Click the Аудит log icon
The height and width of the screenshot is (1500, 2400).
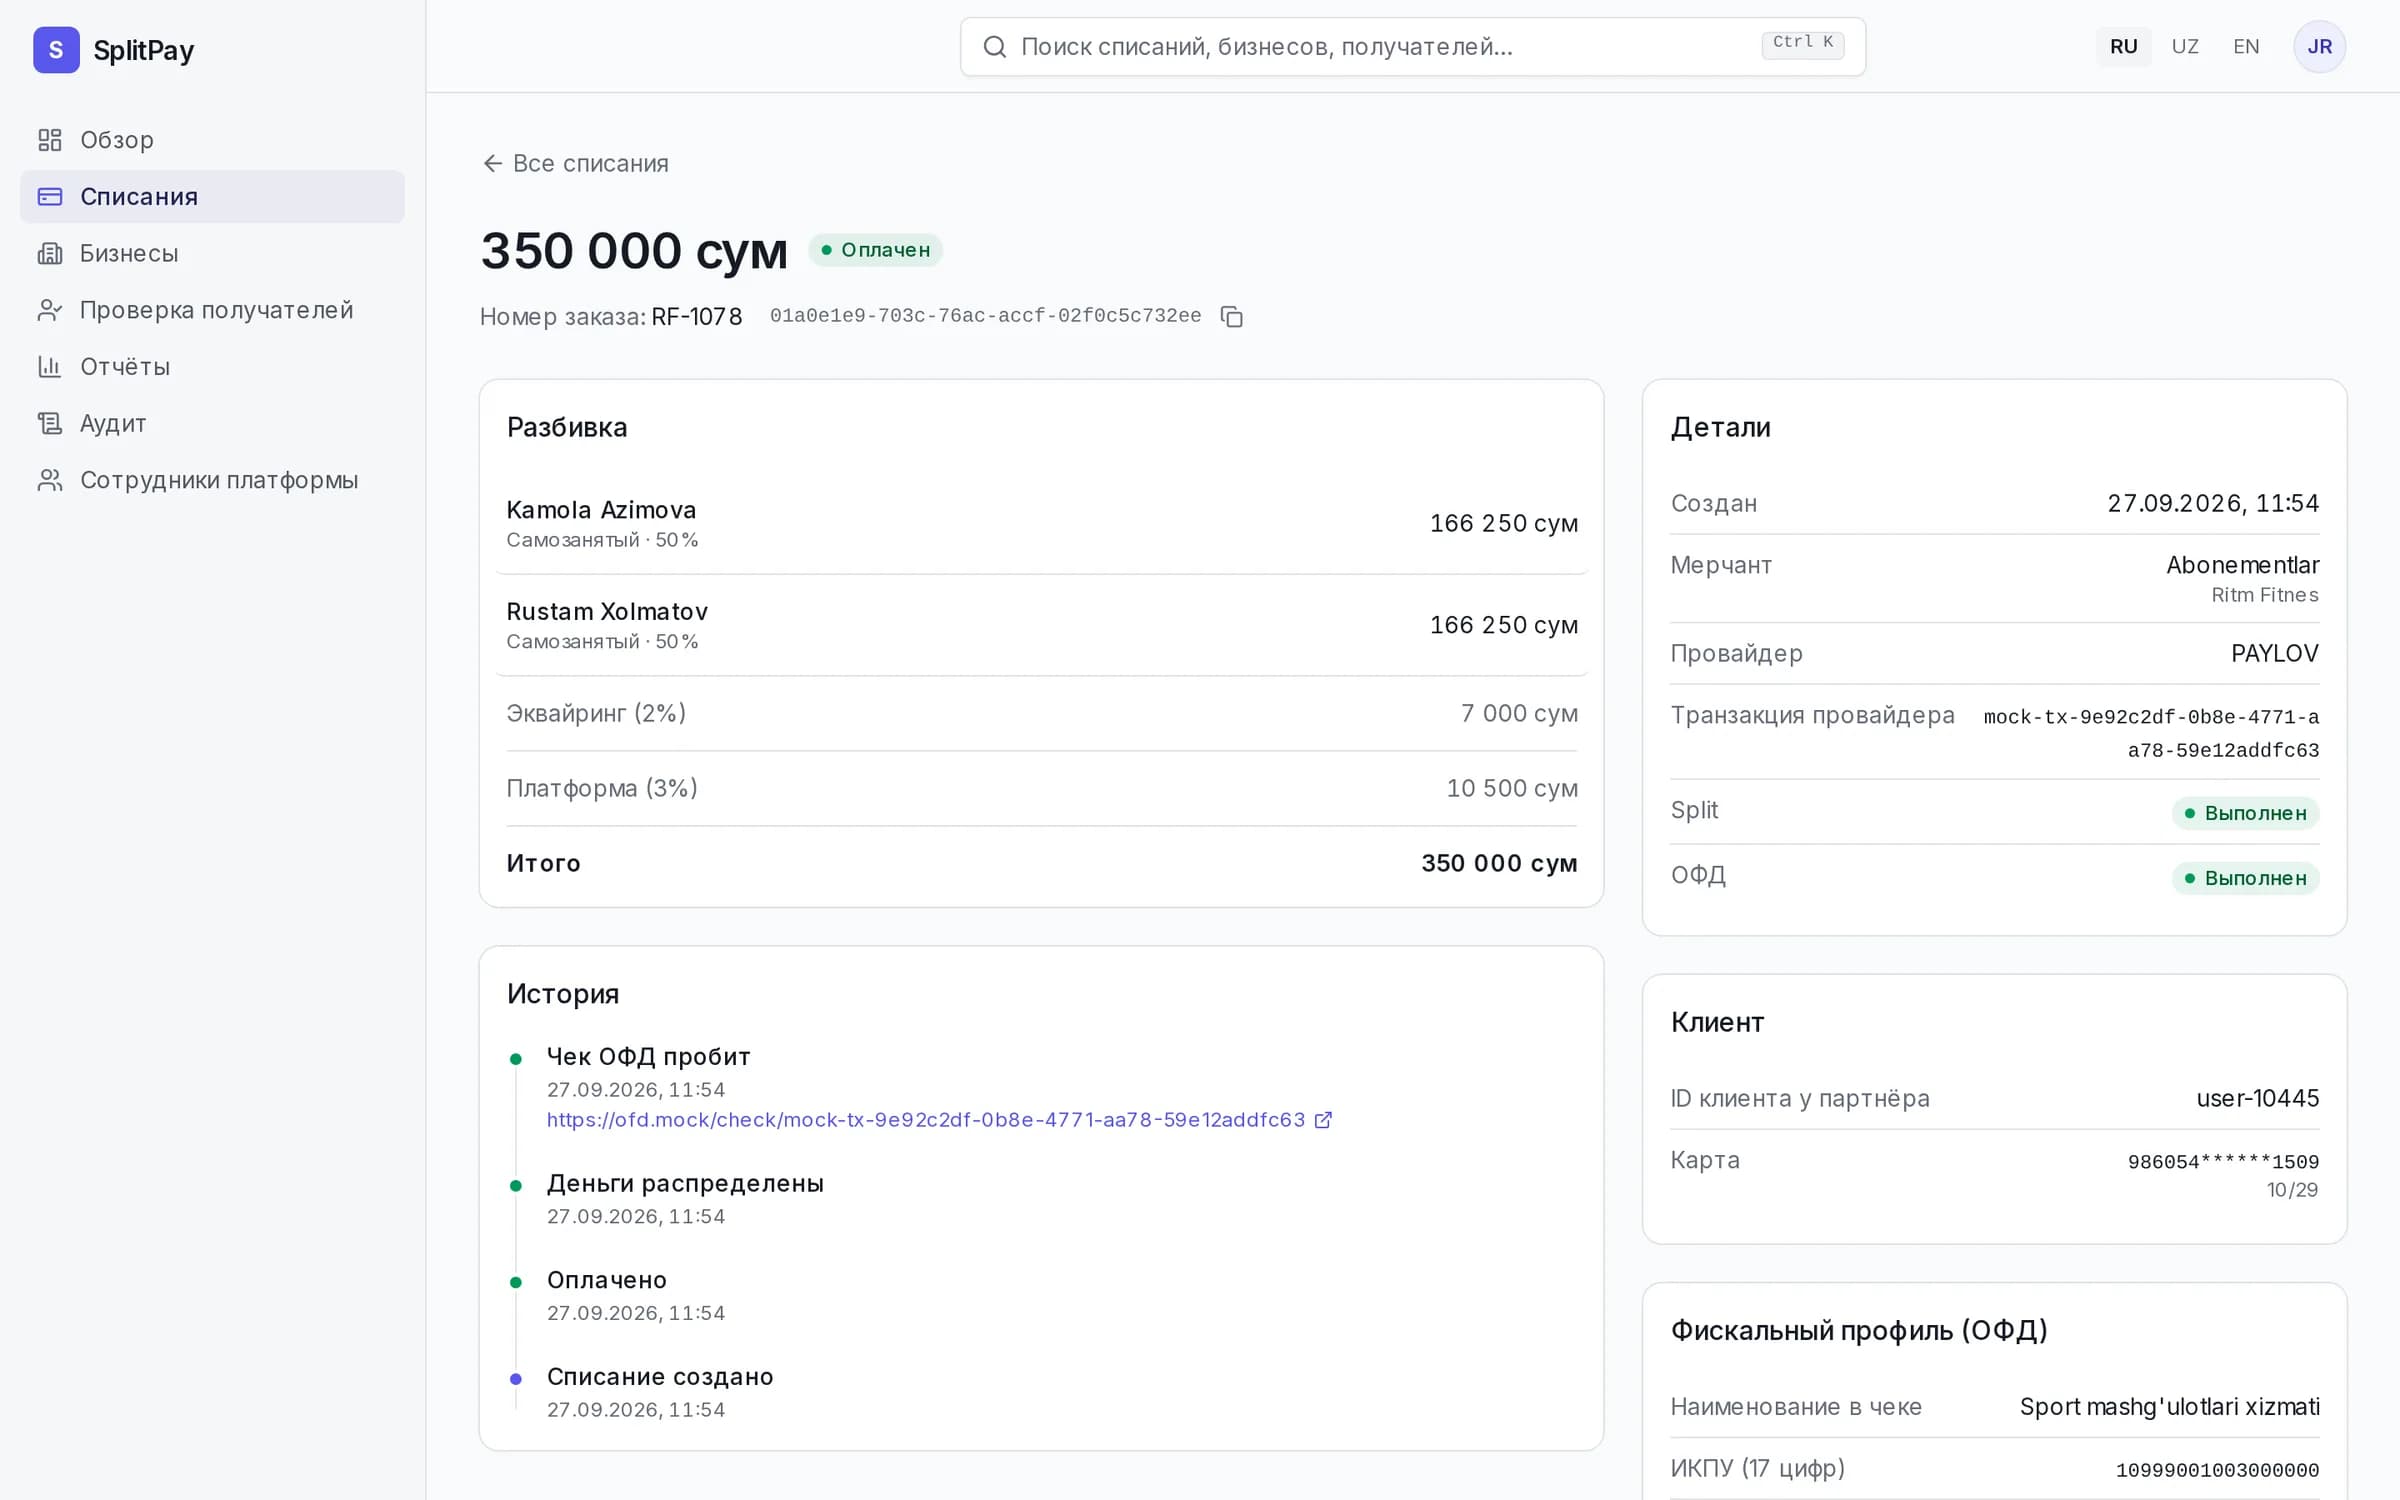point(50,424)
